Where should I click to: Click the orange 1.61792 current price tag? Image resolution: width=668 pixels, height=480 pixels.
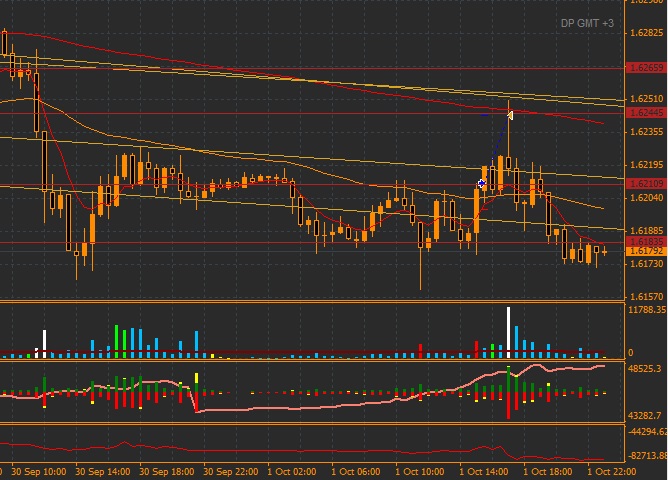646,251
